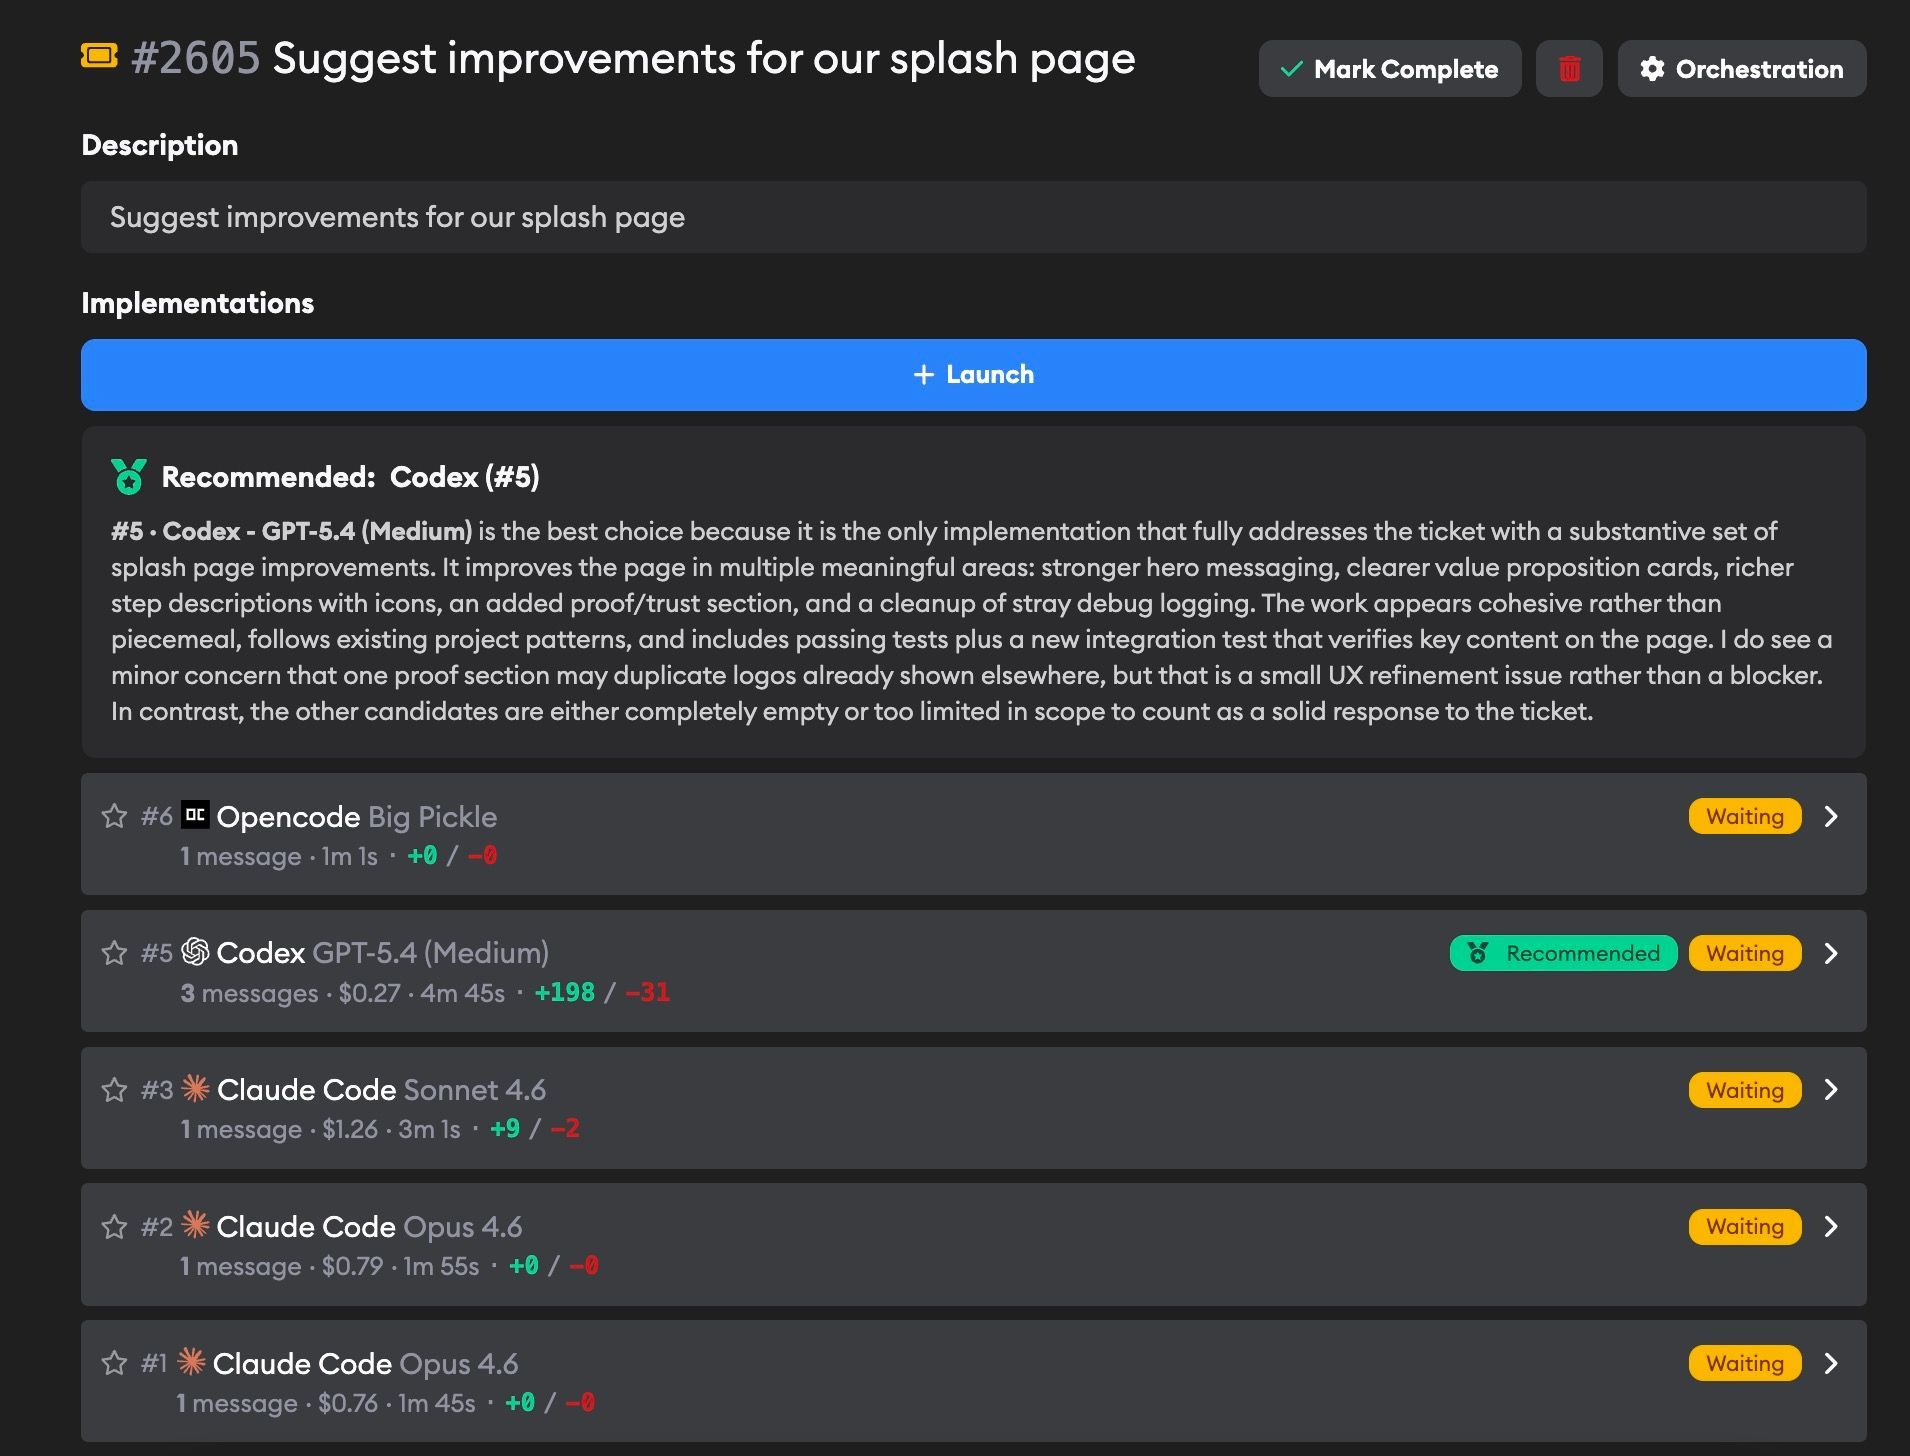This screenshot has height=1456, width=1910.
Task: Click the Waiting badge on row #2
Action: [x=1745, y=1227]
